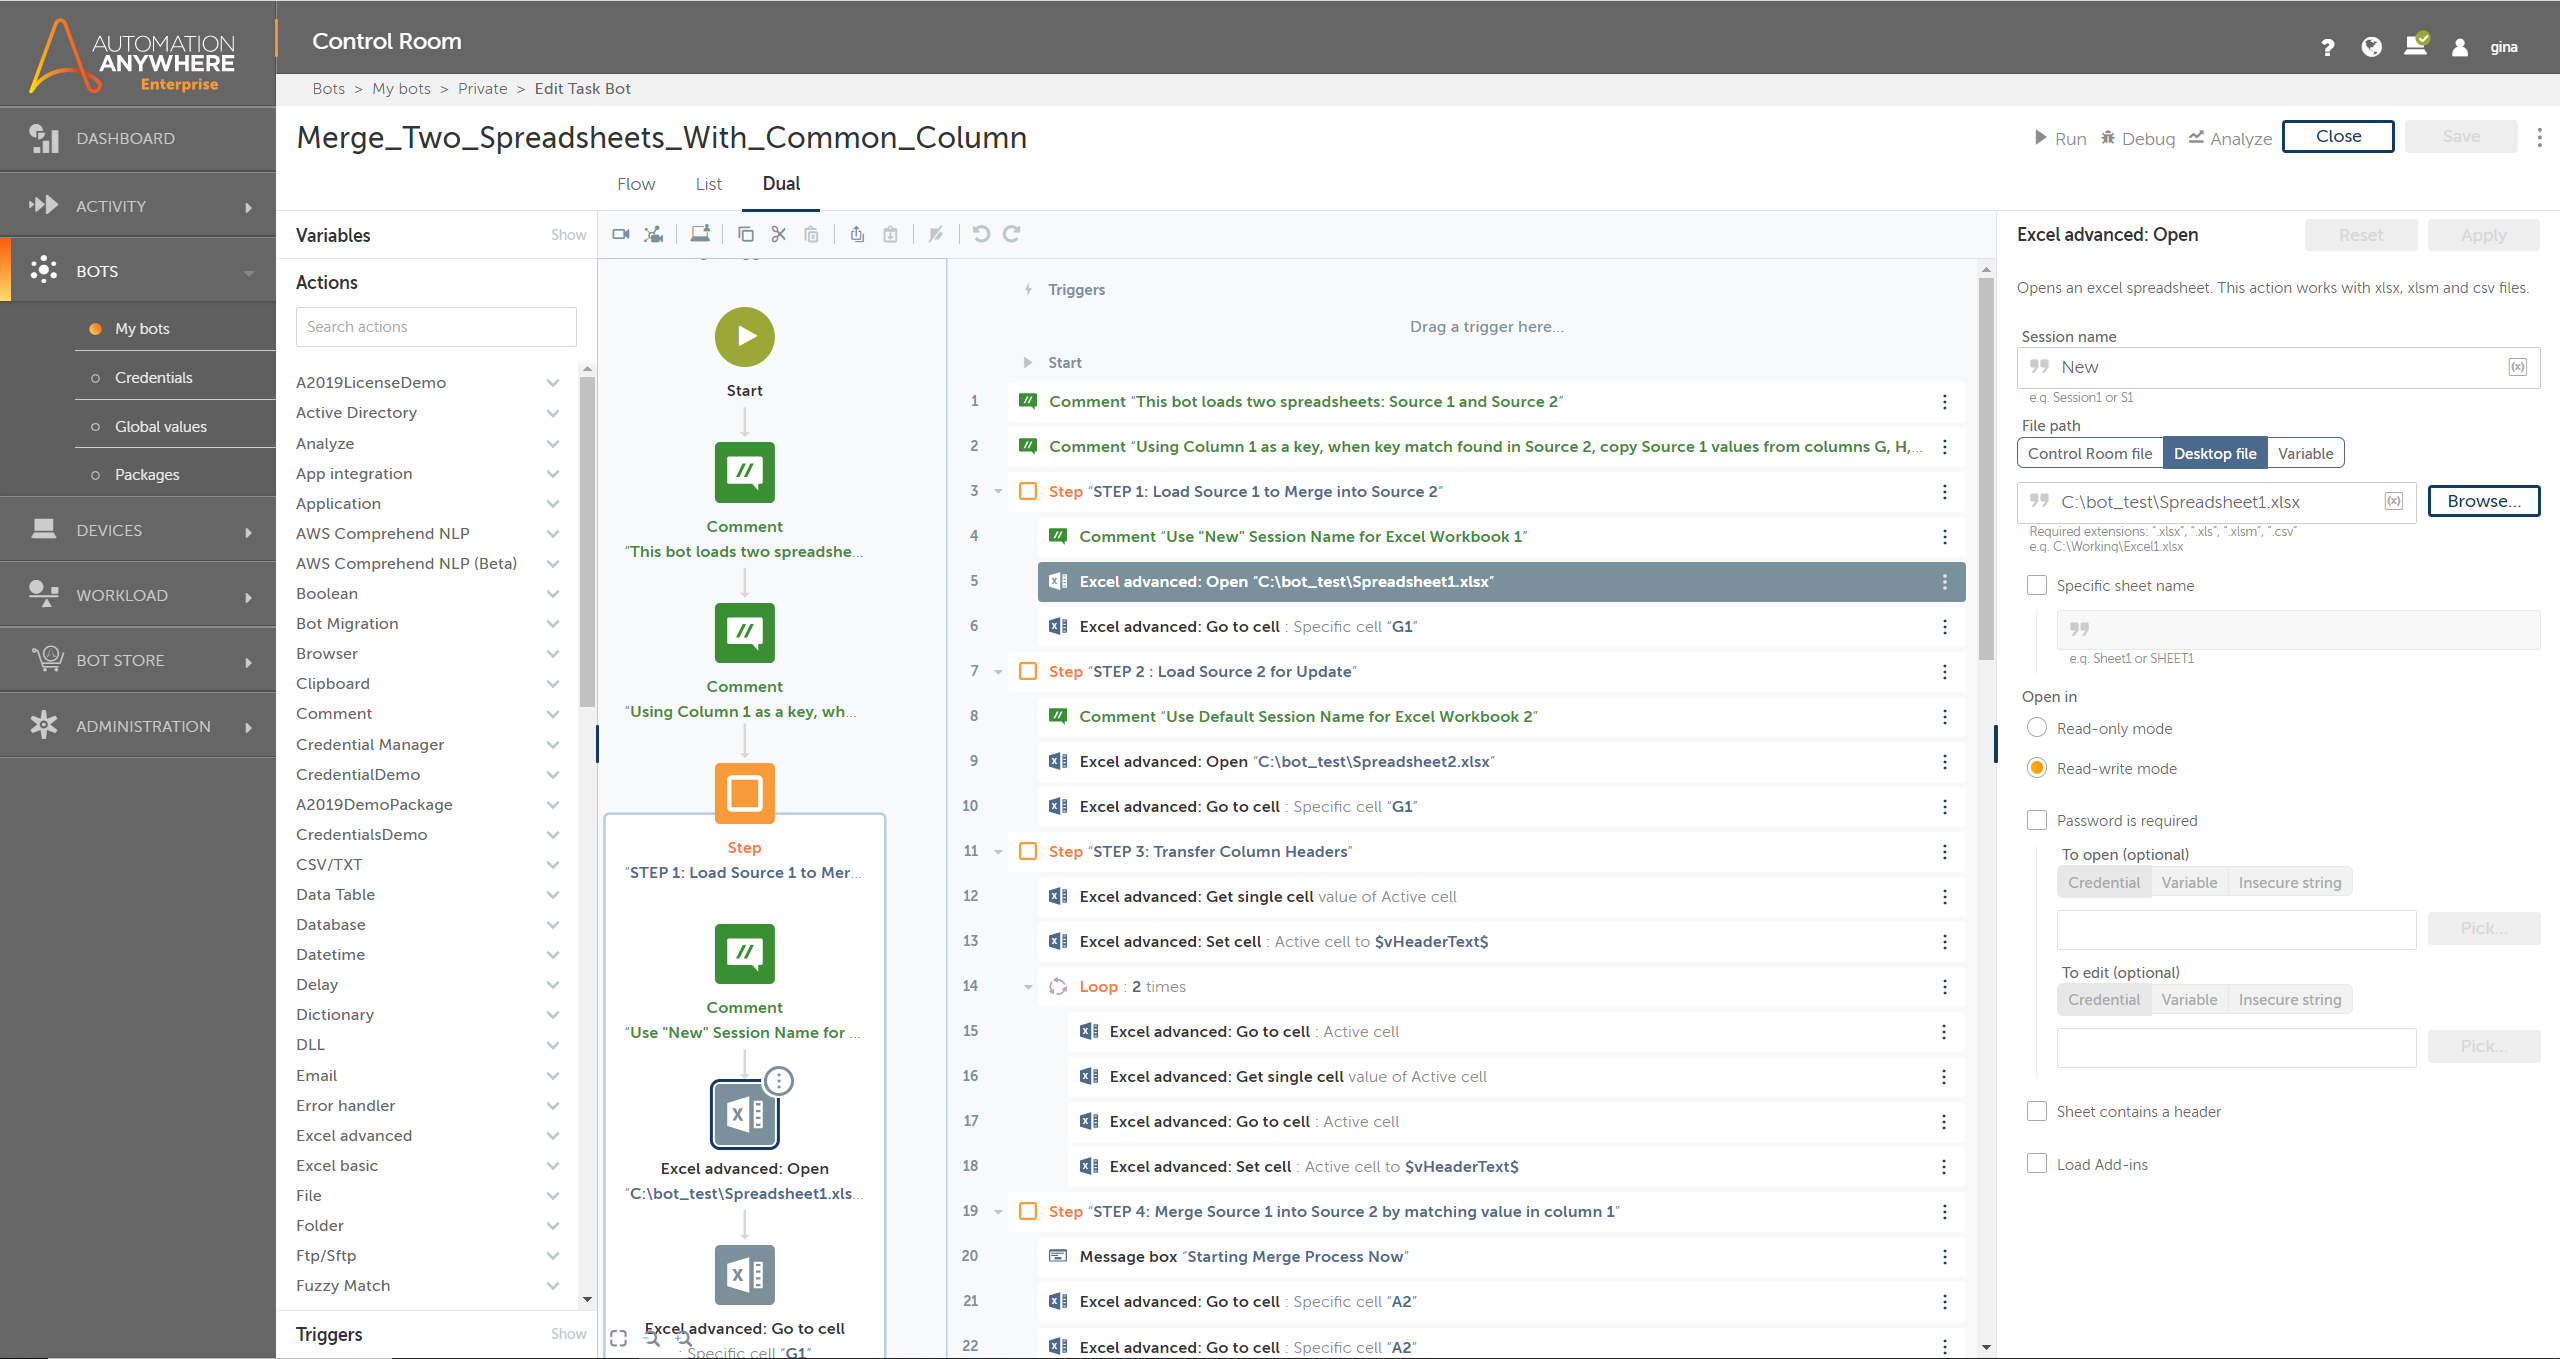2560x1359 pixels.
Task: Select Read-only mode radio button
Action: [x=2037, y=728]
